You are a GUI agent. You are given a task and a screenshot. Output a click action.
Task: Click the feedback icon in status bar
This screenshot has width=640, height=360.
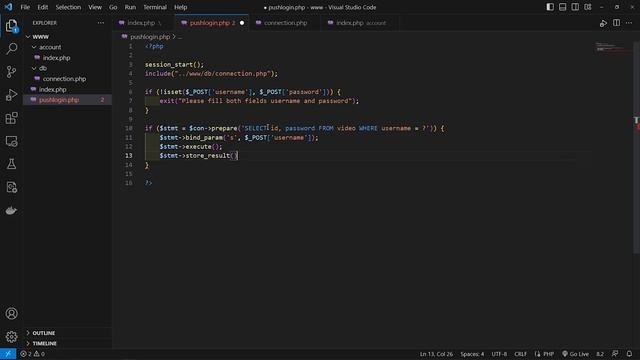615,354
